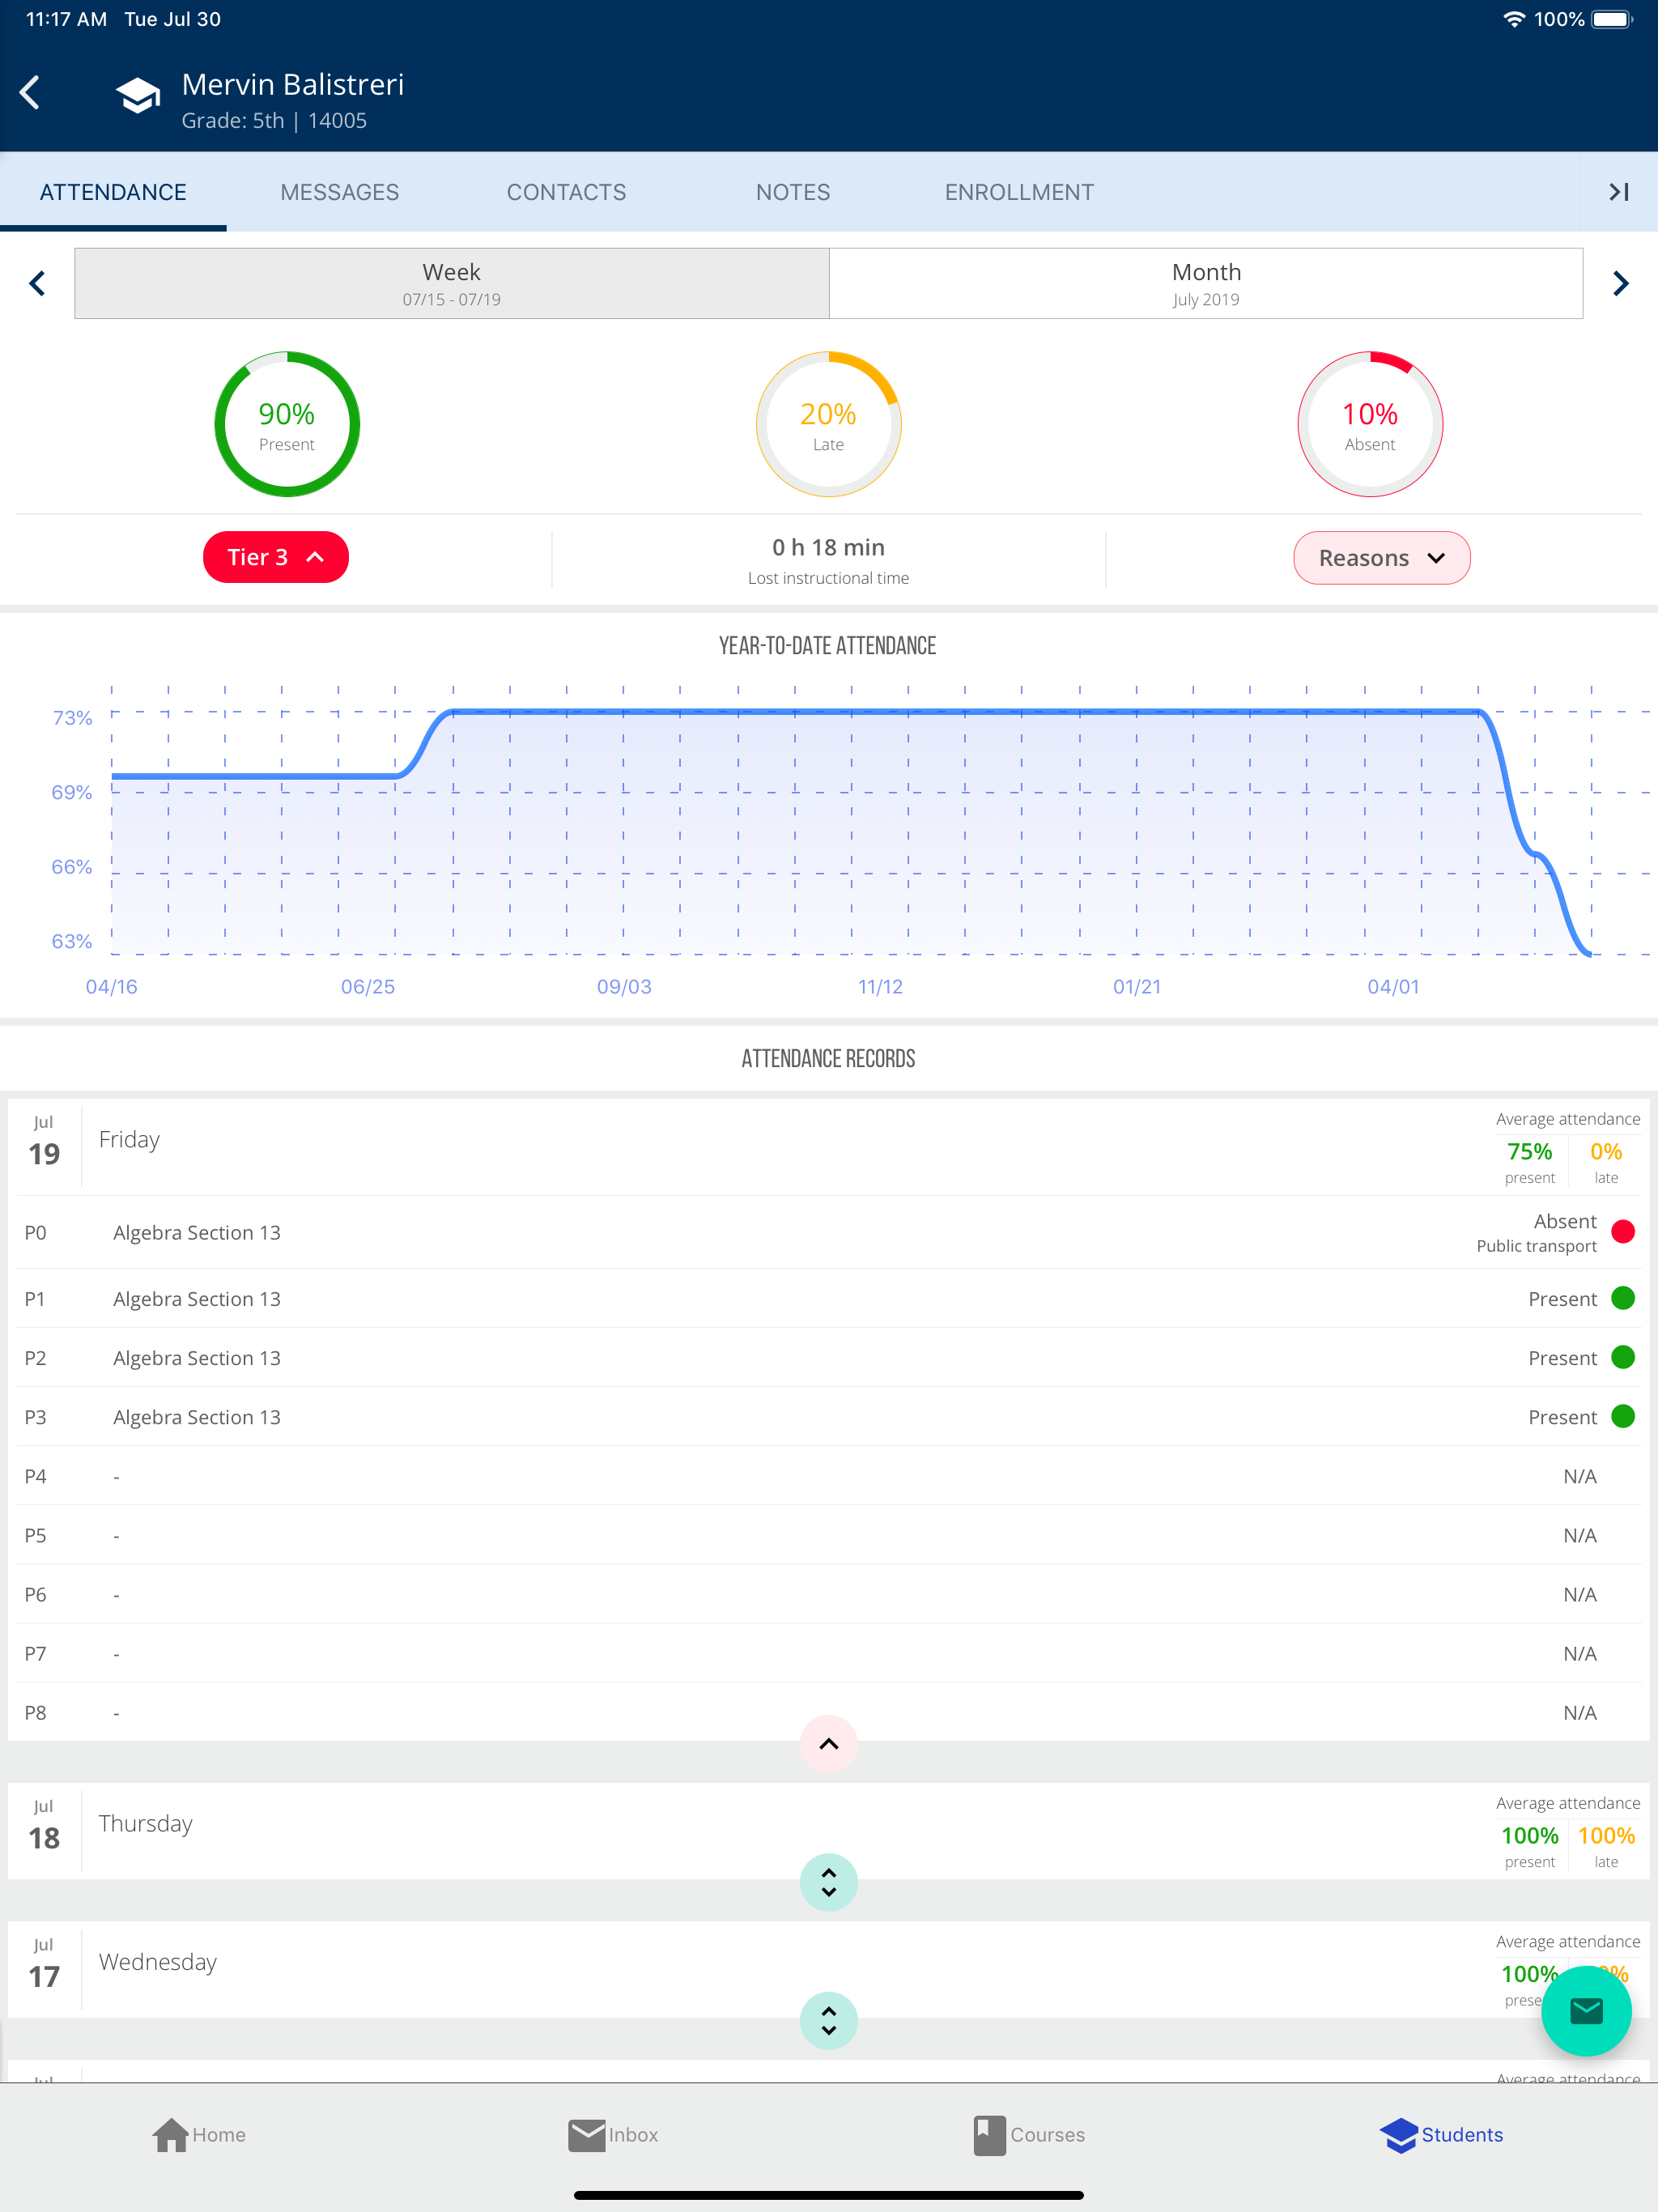Switch to the Week 07/15 - 07/19 view
The image size is (1658, 2212).
tap(450, 283)
